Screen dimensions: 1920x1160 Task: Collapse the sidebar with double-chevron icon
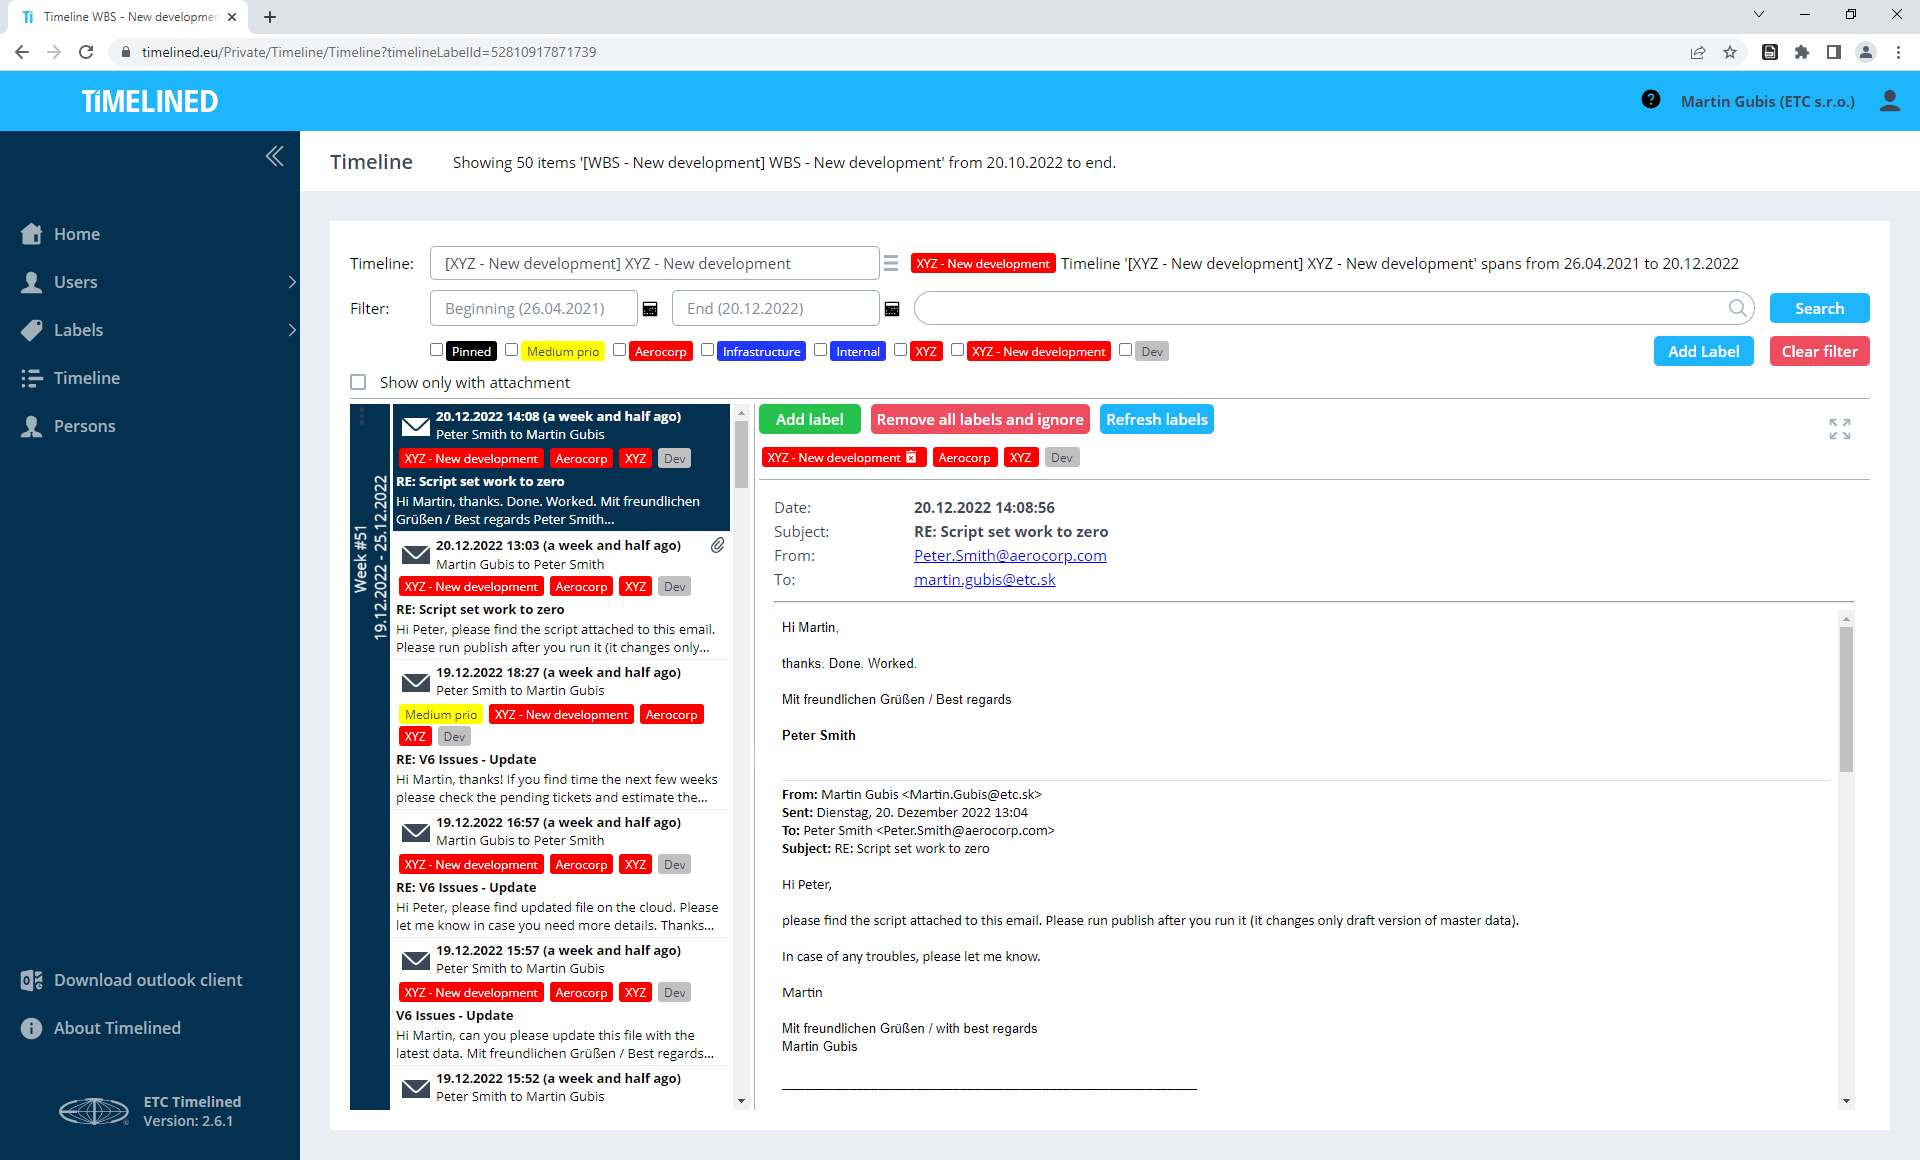coord(275,156)
